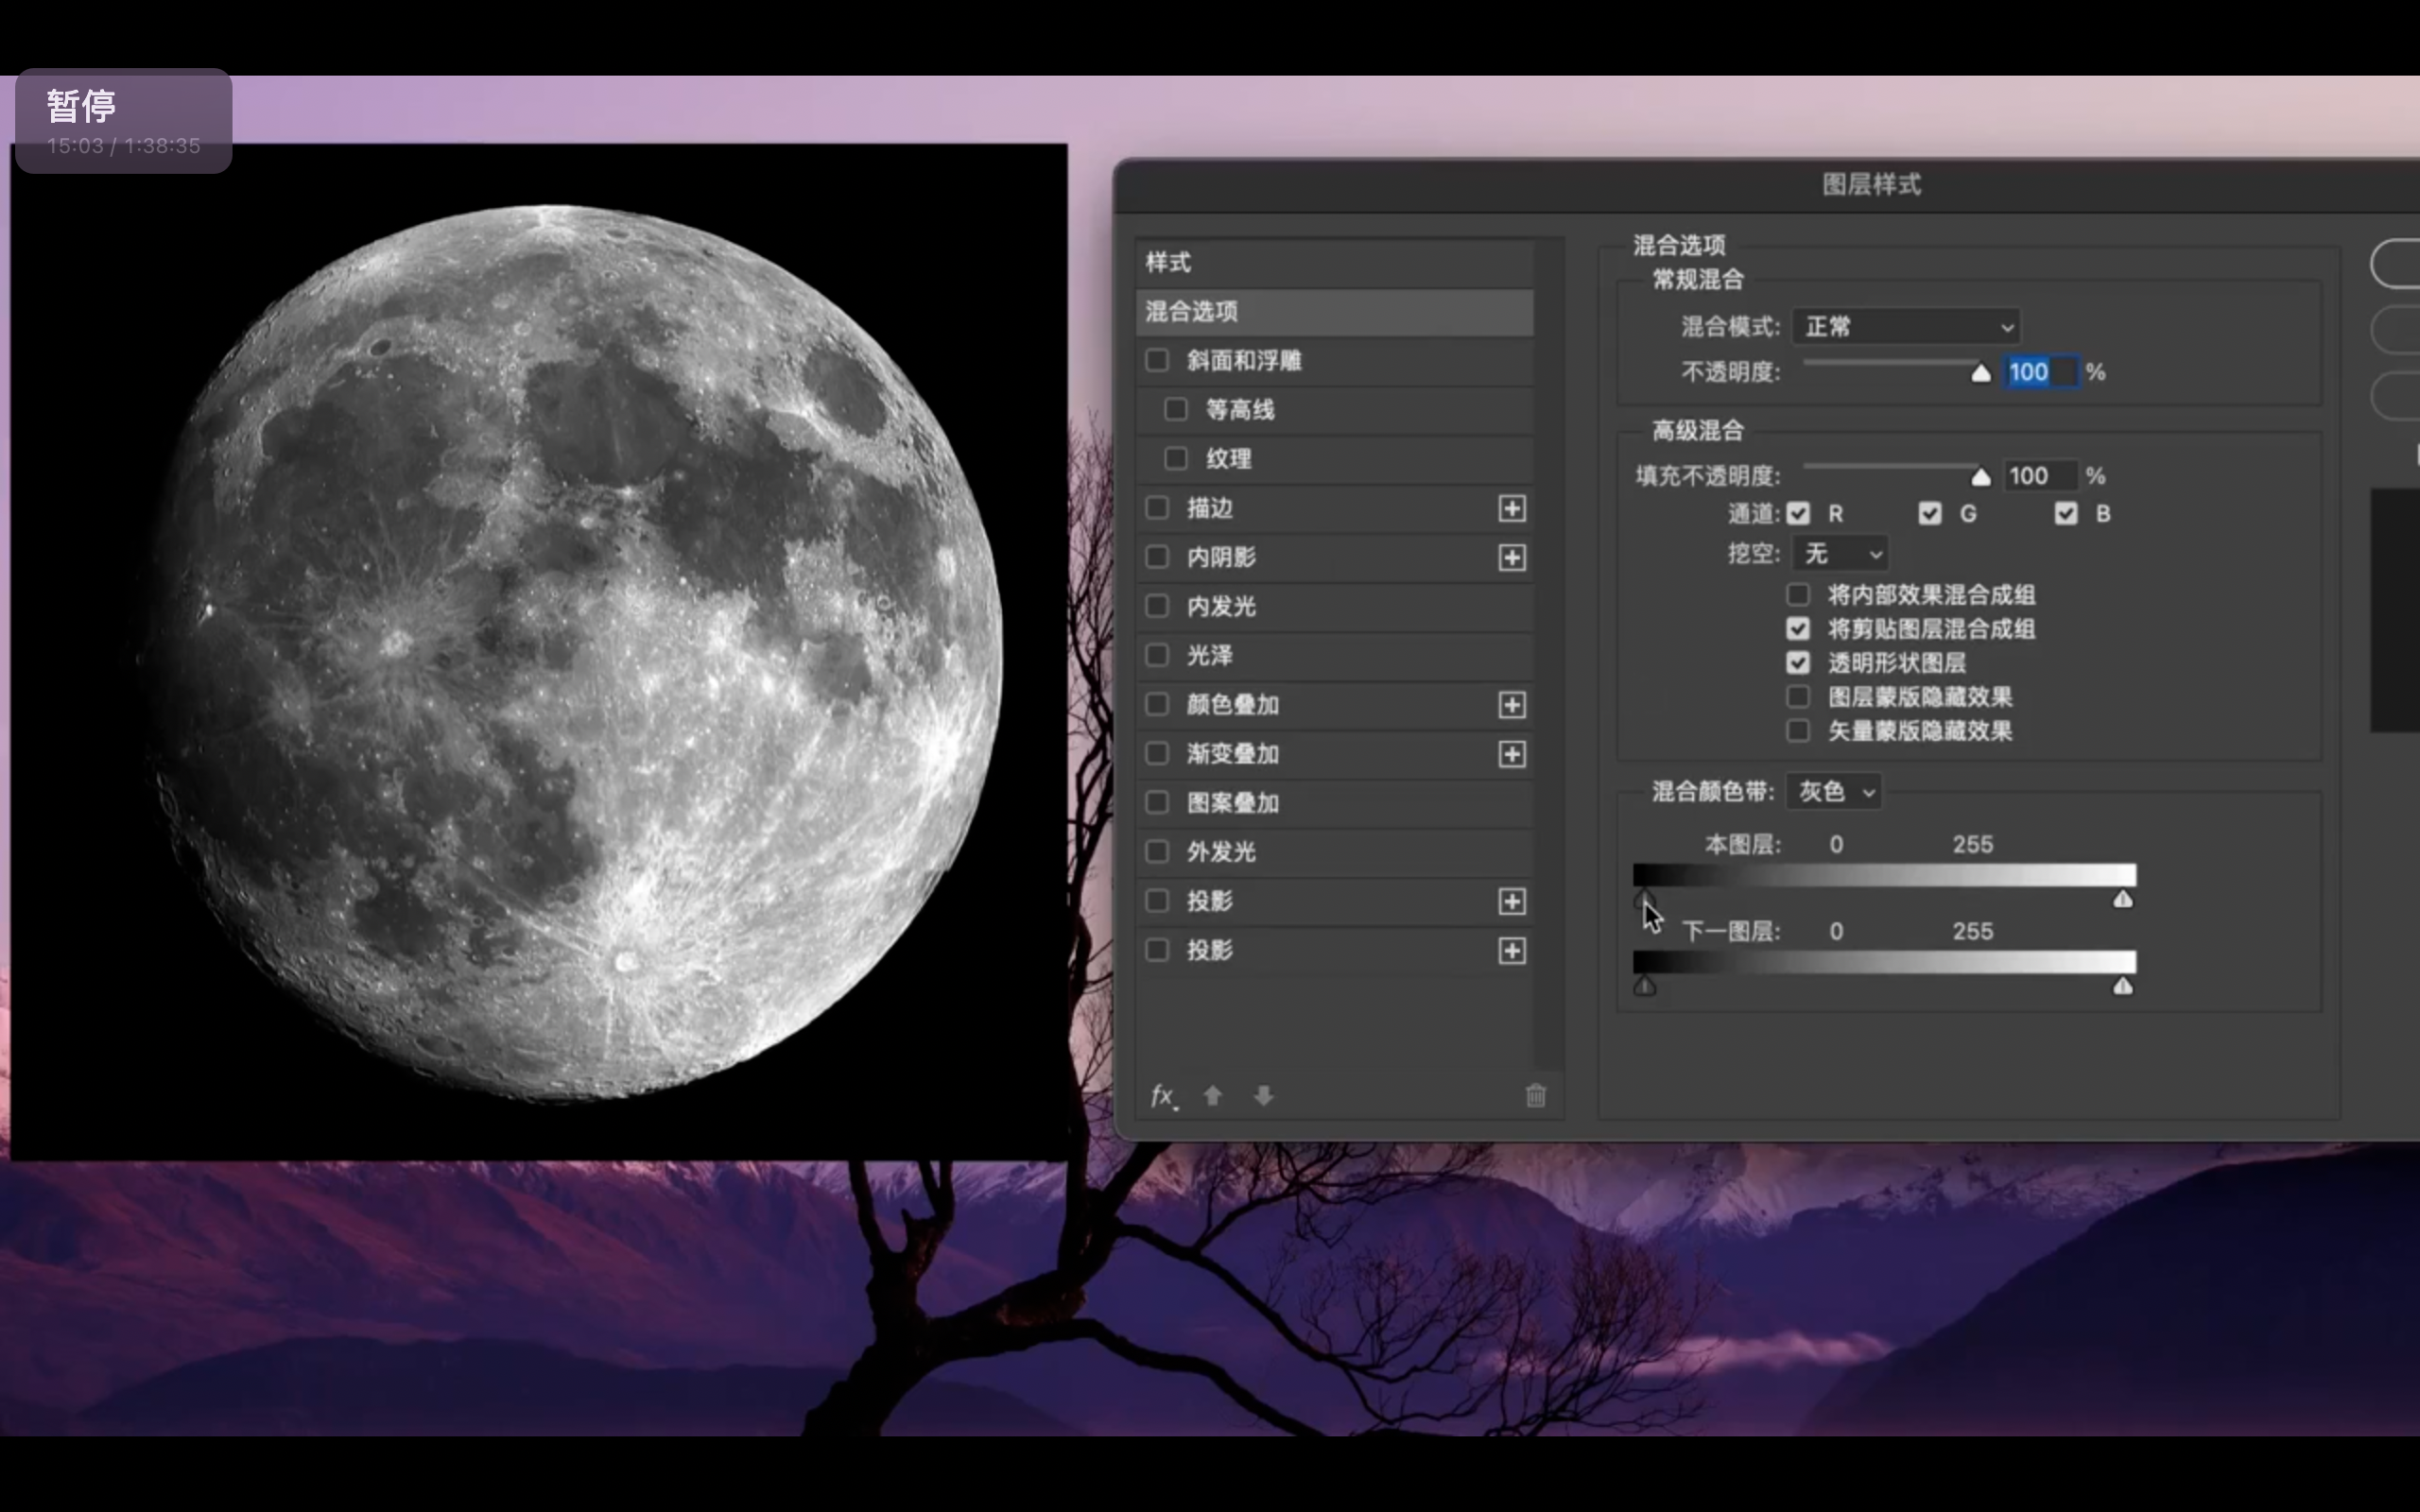2420x1512 pixels.
Task: Enable the 斜面和浮雕 checkbox
Action: (1157, 360)
